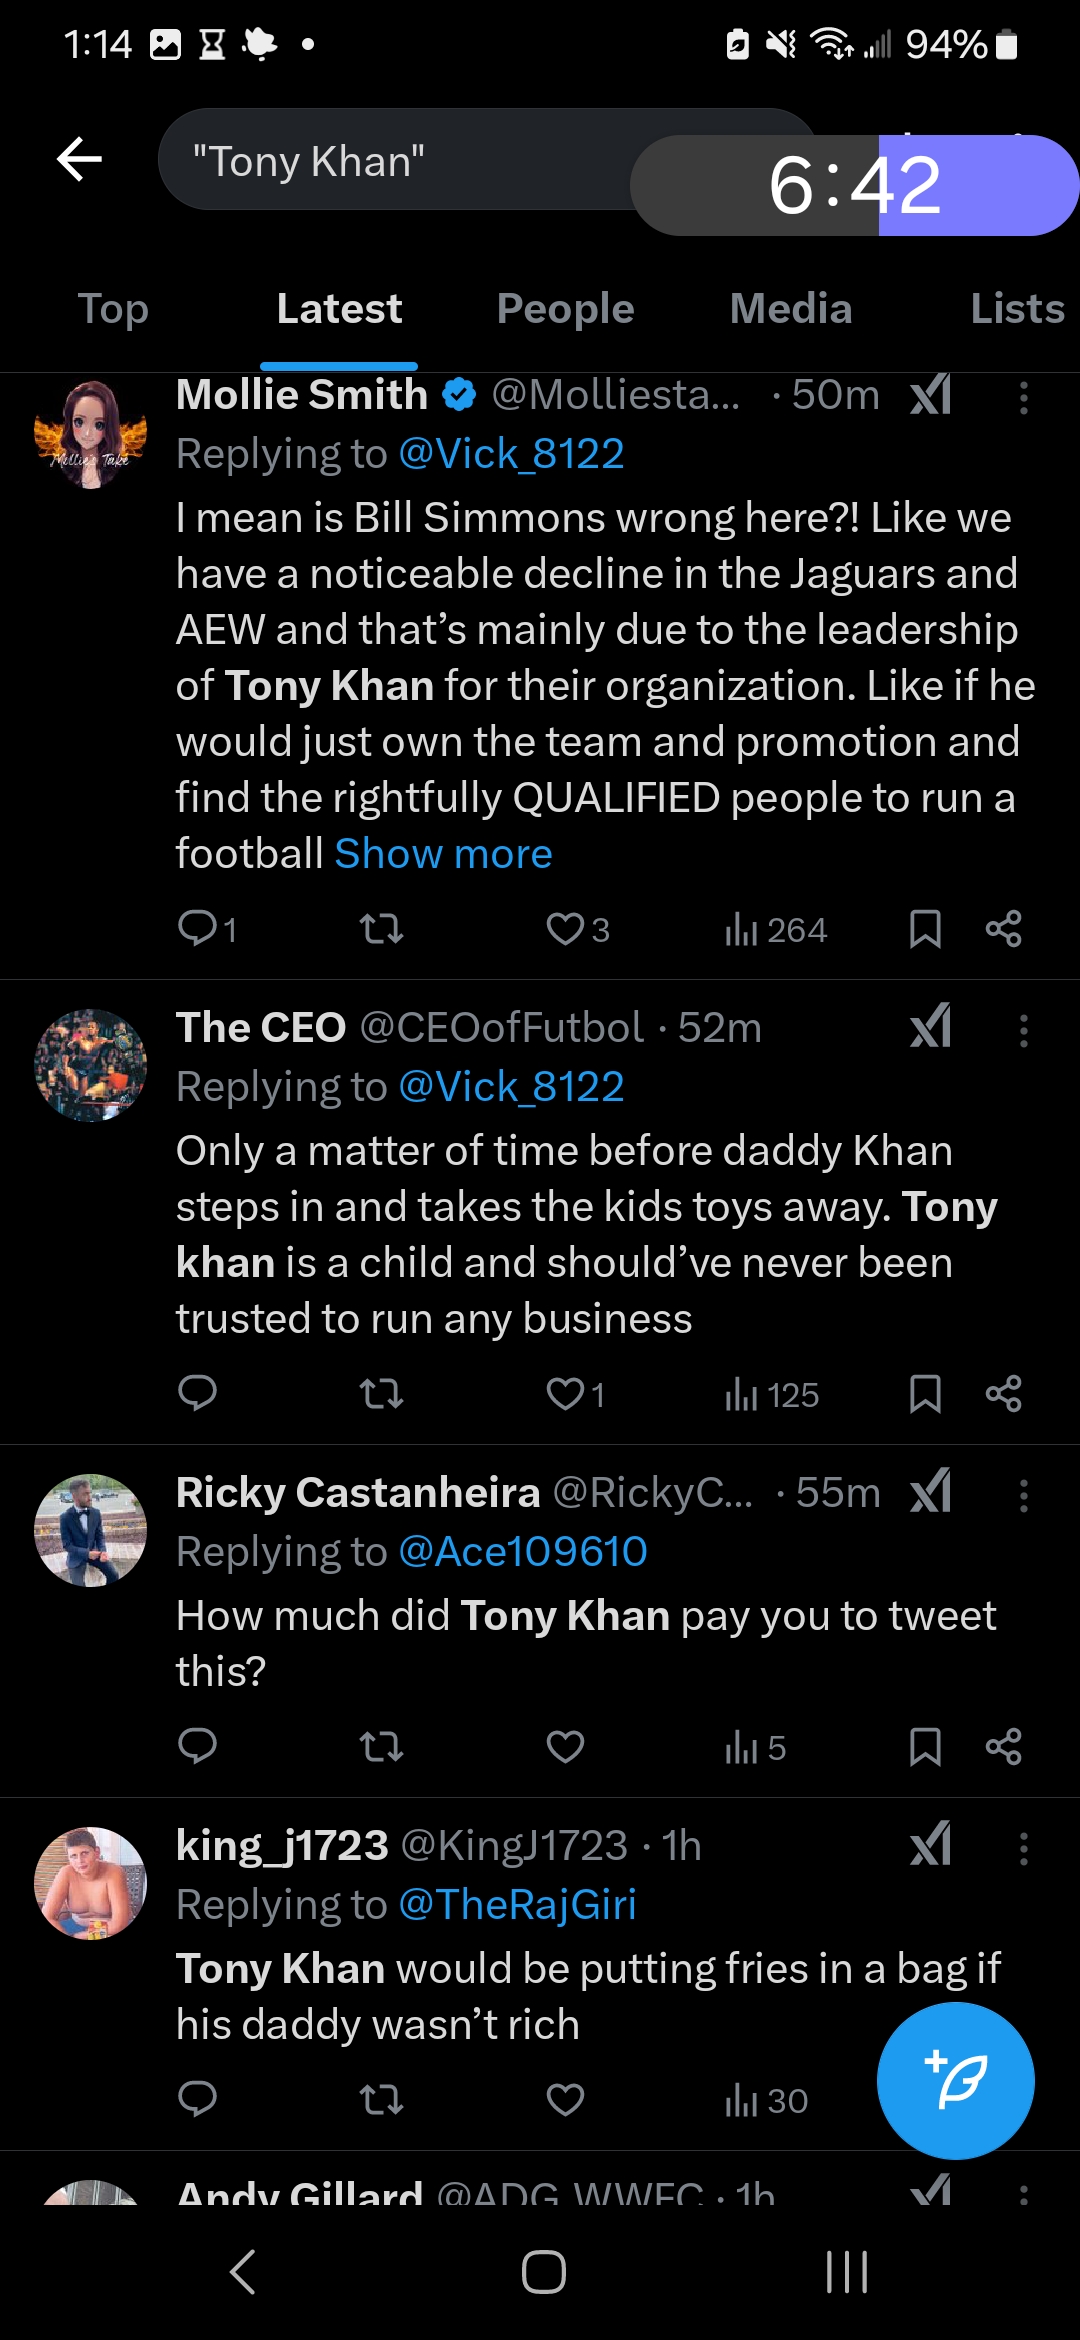
Task: Tap the 6:42 timer overlay pill
Action: tap(855, 185)
